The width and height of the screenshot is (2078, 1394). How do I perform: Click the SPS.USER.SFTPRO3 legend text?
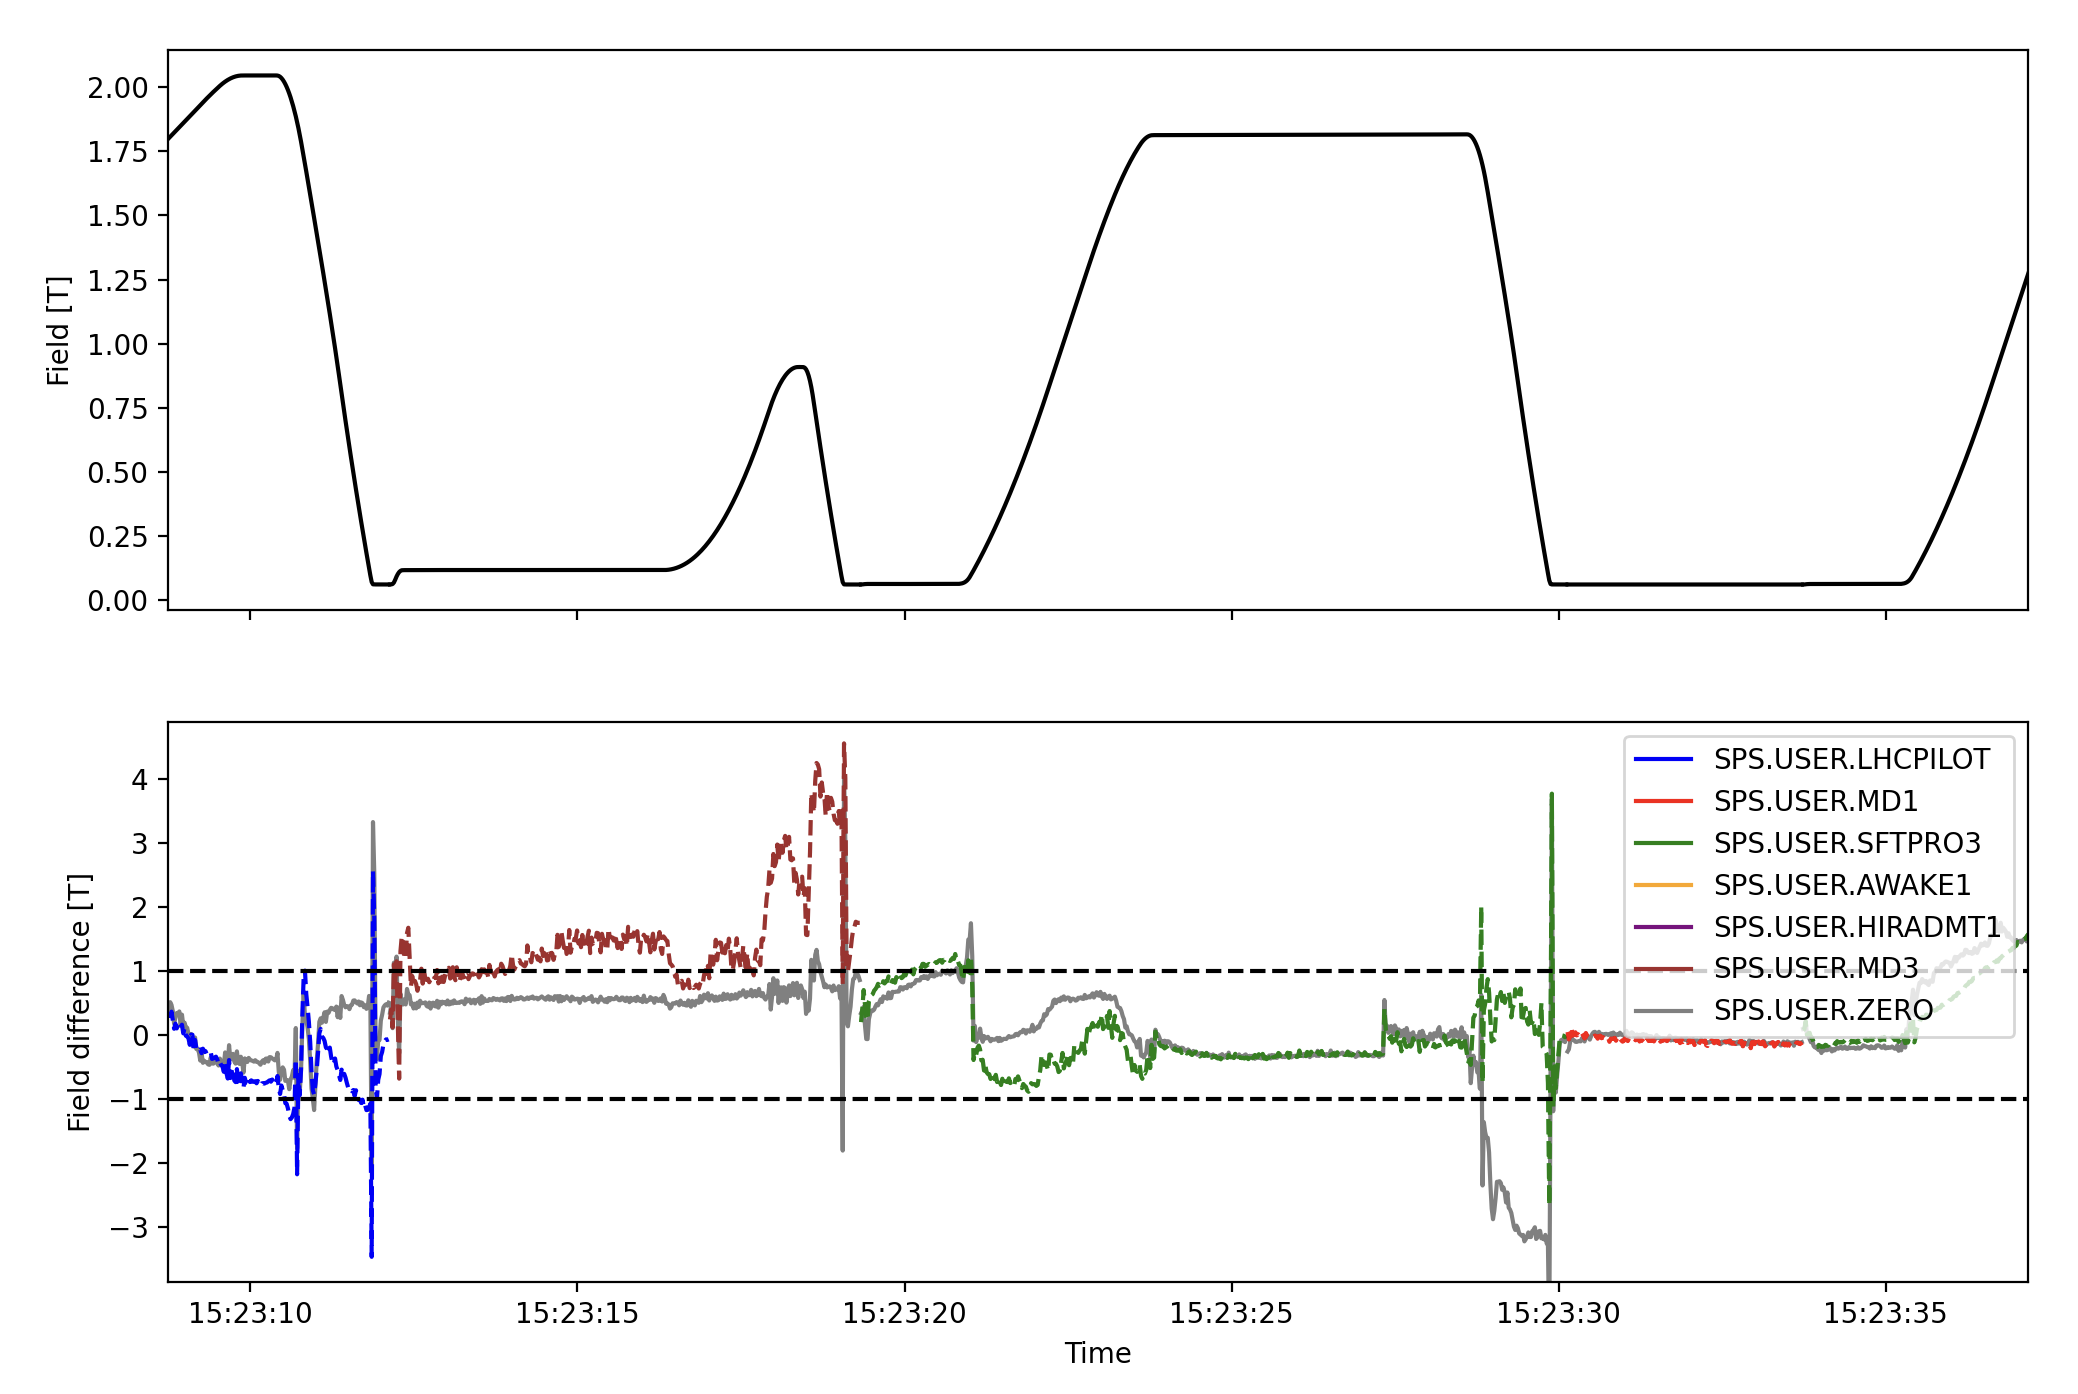click(1846, 844)
